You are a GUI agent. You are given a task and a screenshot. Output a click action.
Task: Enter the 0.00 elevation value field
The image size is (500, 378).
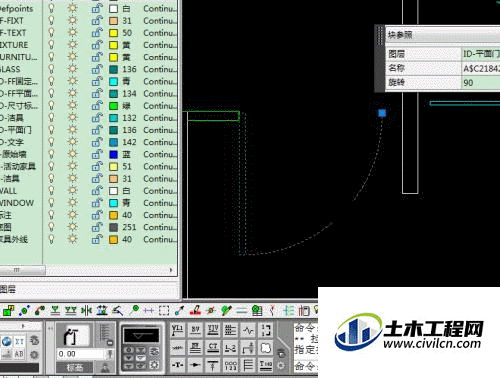click(x=81, y=354)
